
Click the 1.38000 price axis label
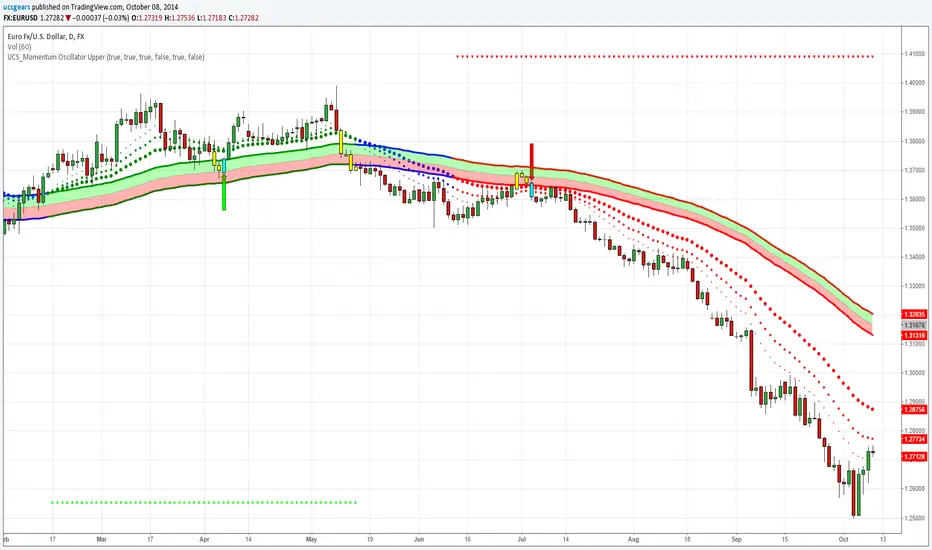[914, 142]
